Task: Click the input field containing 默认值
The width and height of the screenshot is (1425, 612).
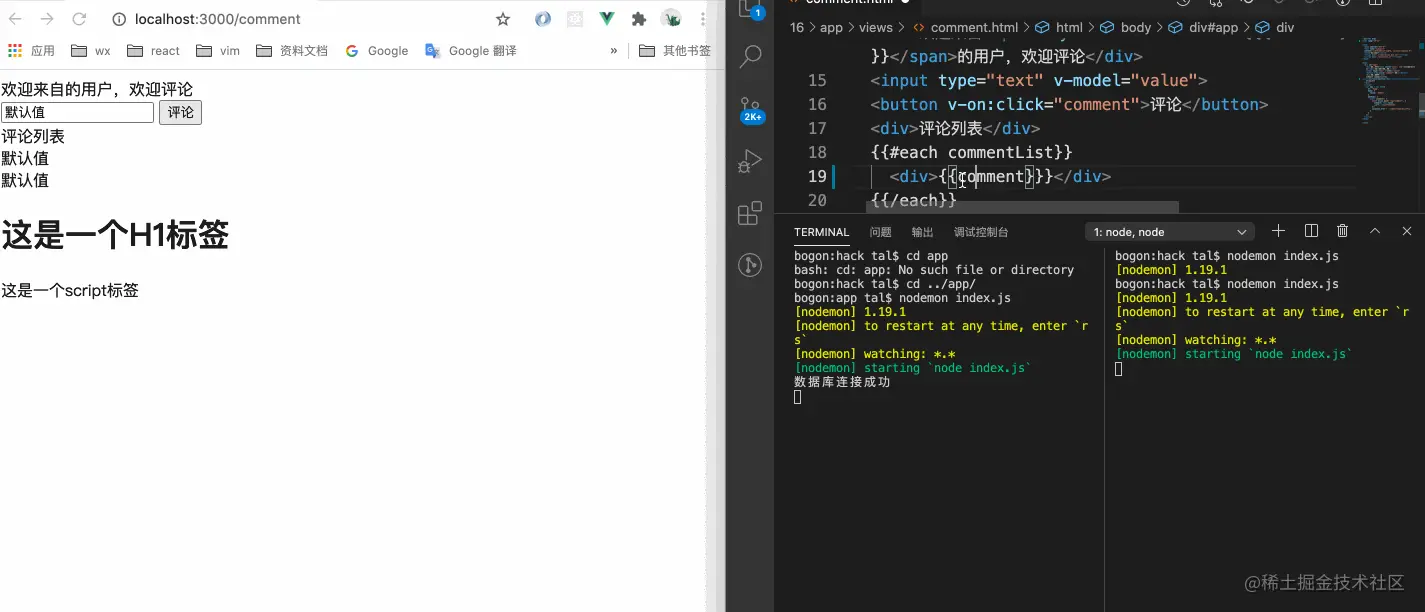Action: click(77, 111)
